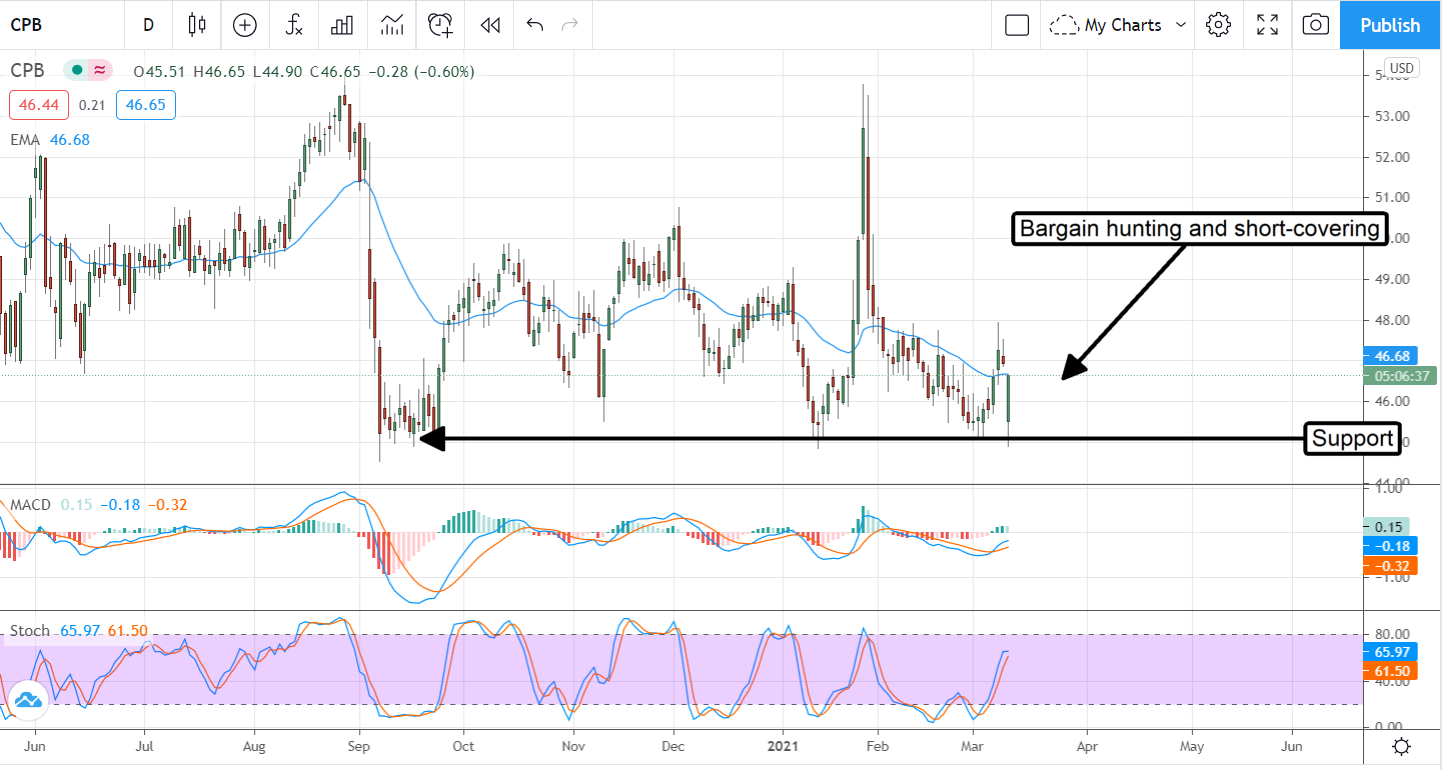Create an alert with the alarm clock icon
Screen dimensions: 1442x770
(x=441, y=25)
